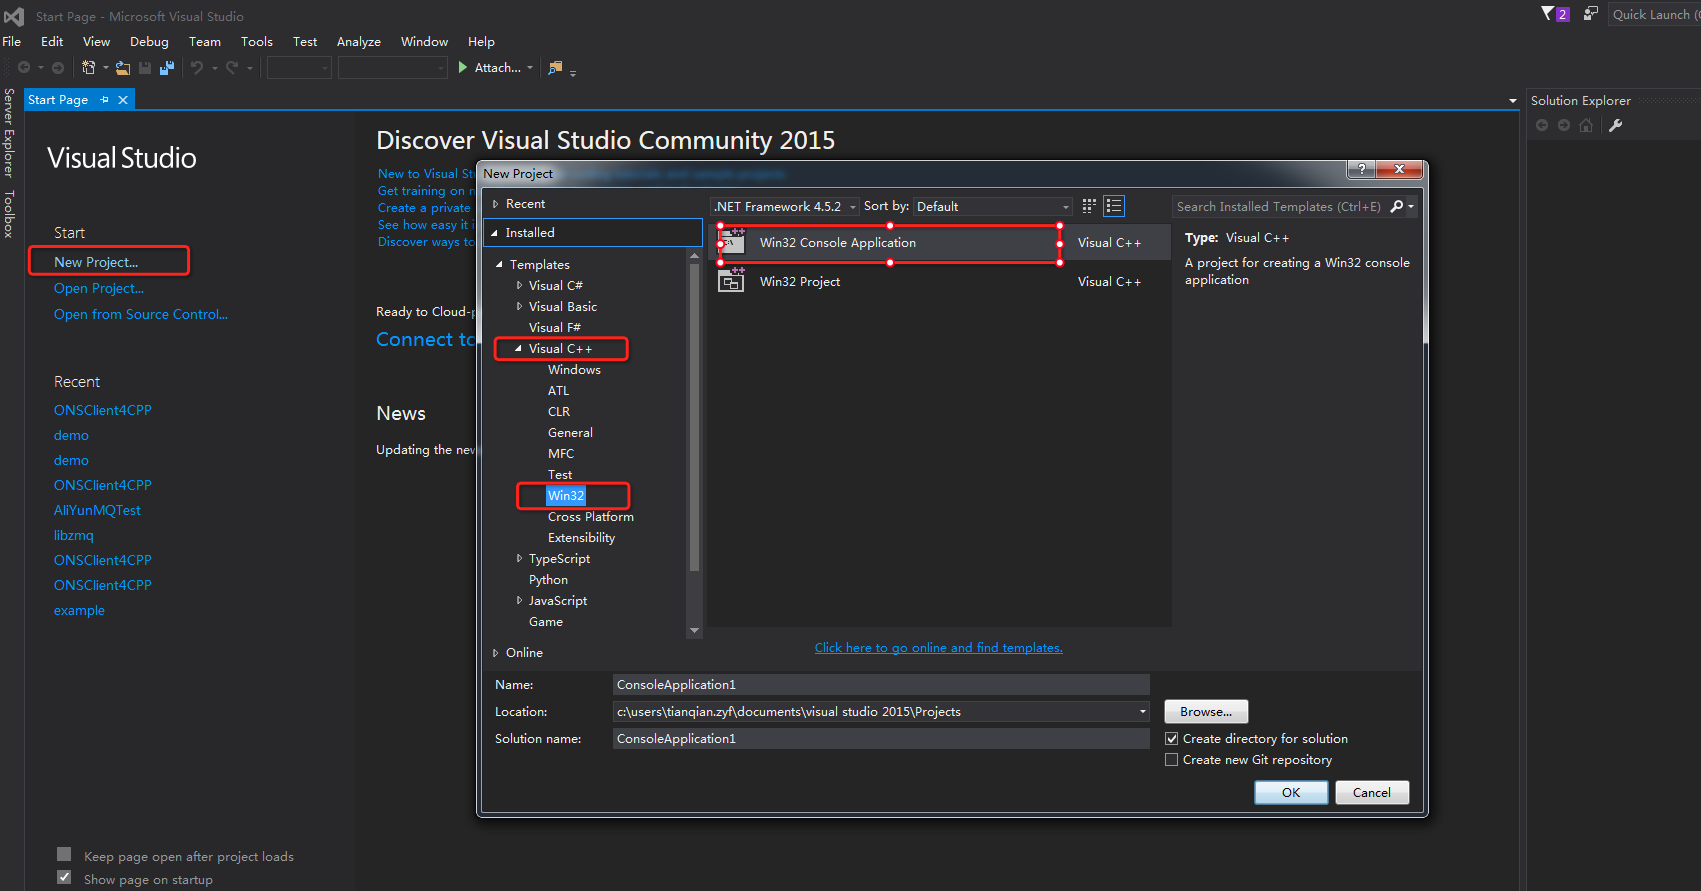
Task: Open the AliYunMQTest recent project
Action: pyautogui.click(x=97, y=510)
